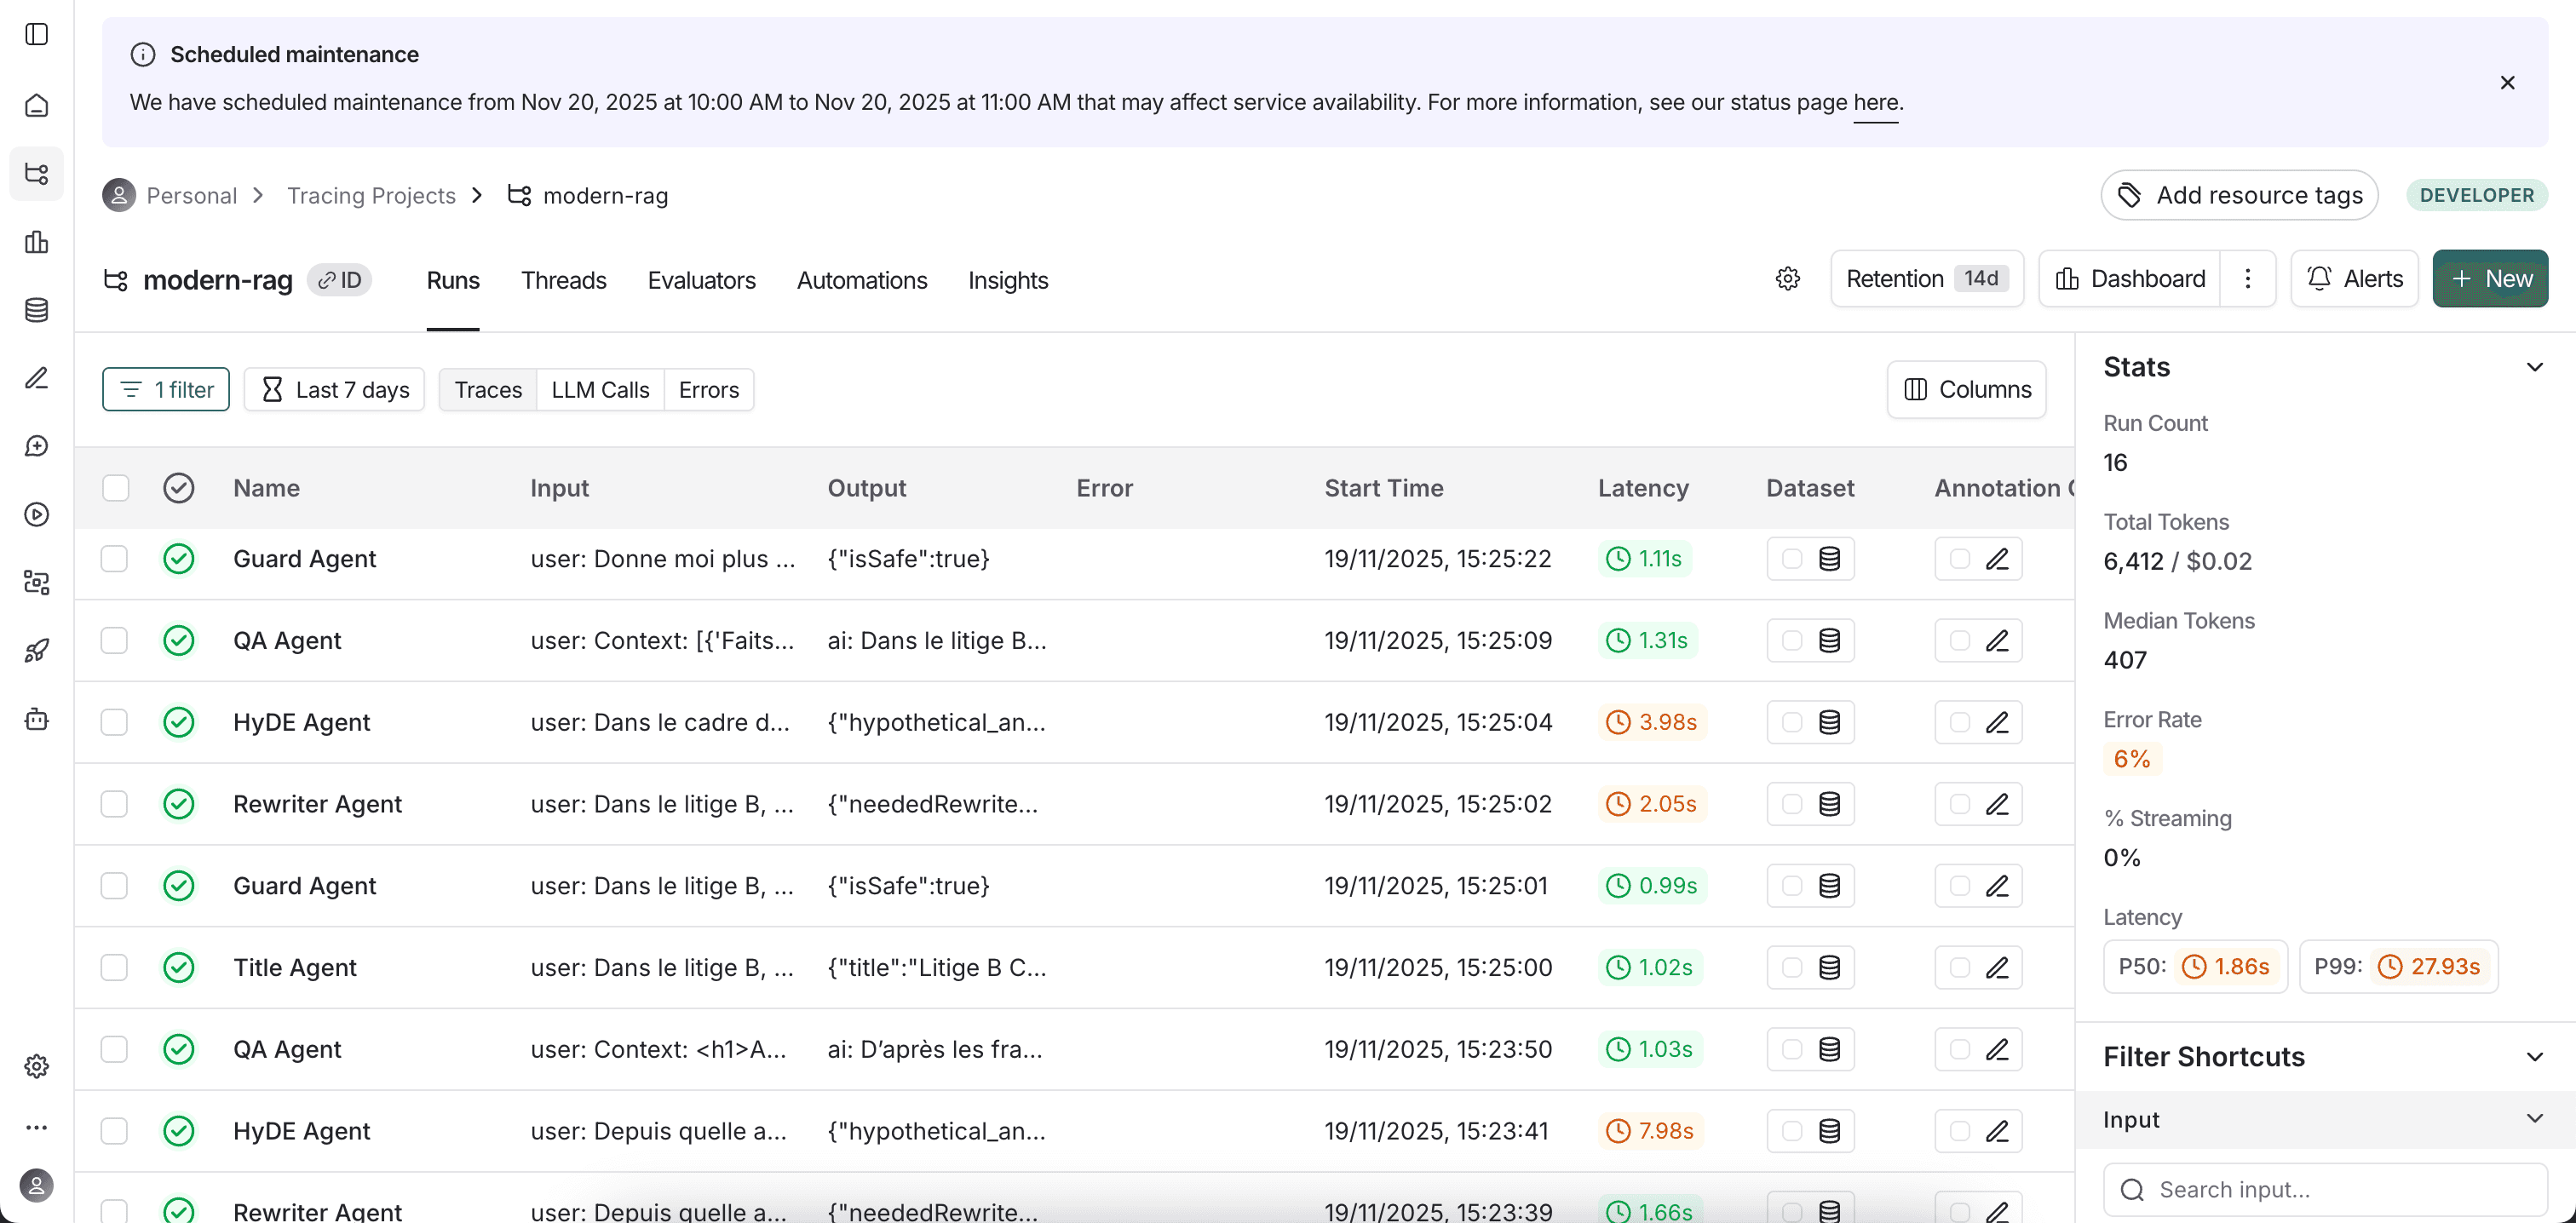The image size is (2576, 1223).
Task: Collapse the Stats panel chevron
Action: 2534,367
